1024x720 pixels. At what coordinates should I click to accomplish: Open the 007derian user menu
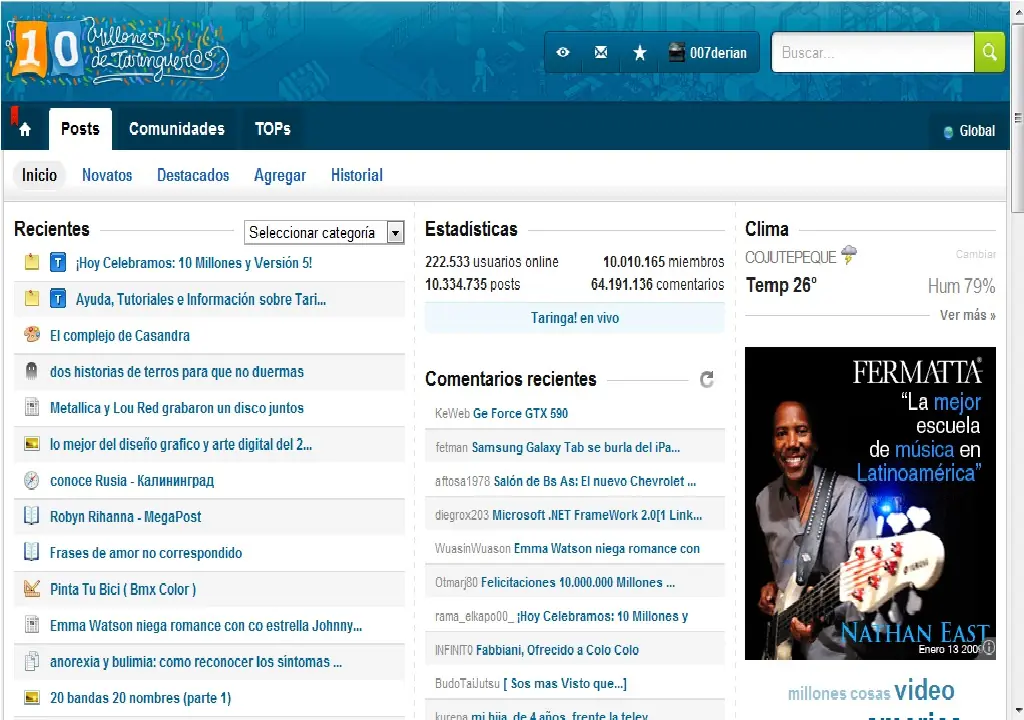click(708, 52)
